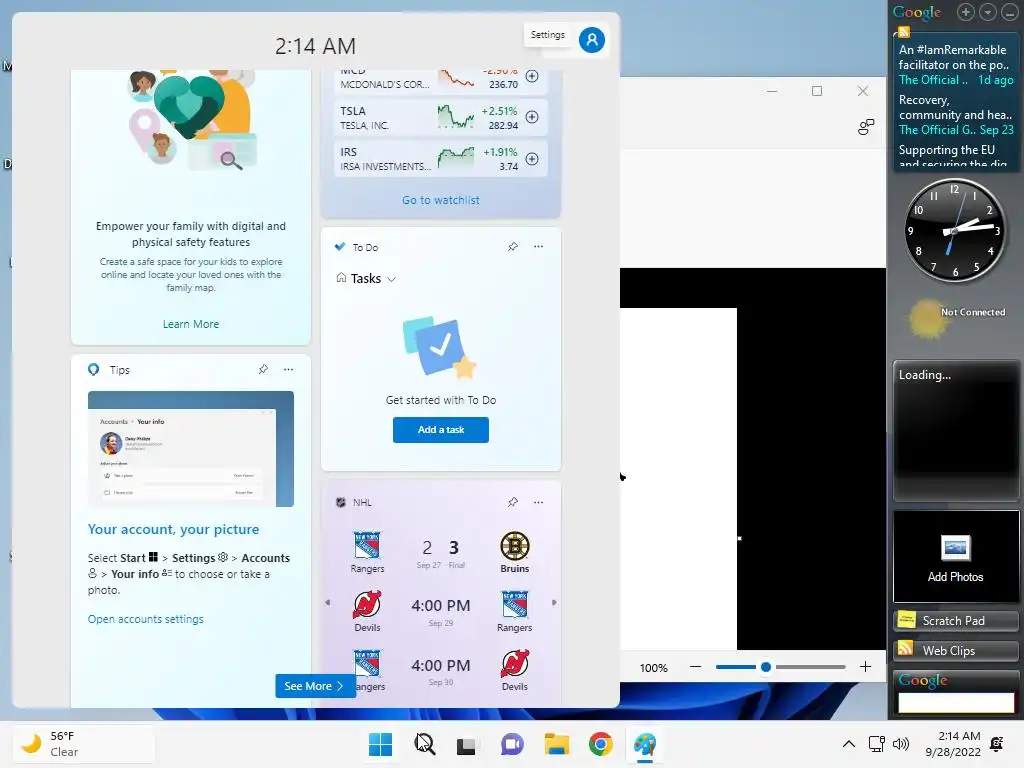Click See More button

pos(315,686)
